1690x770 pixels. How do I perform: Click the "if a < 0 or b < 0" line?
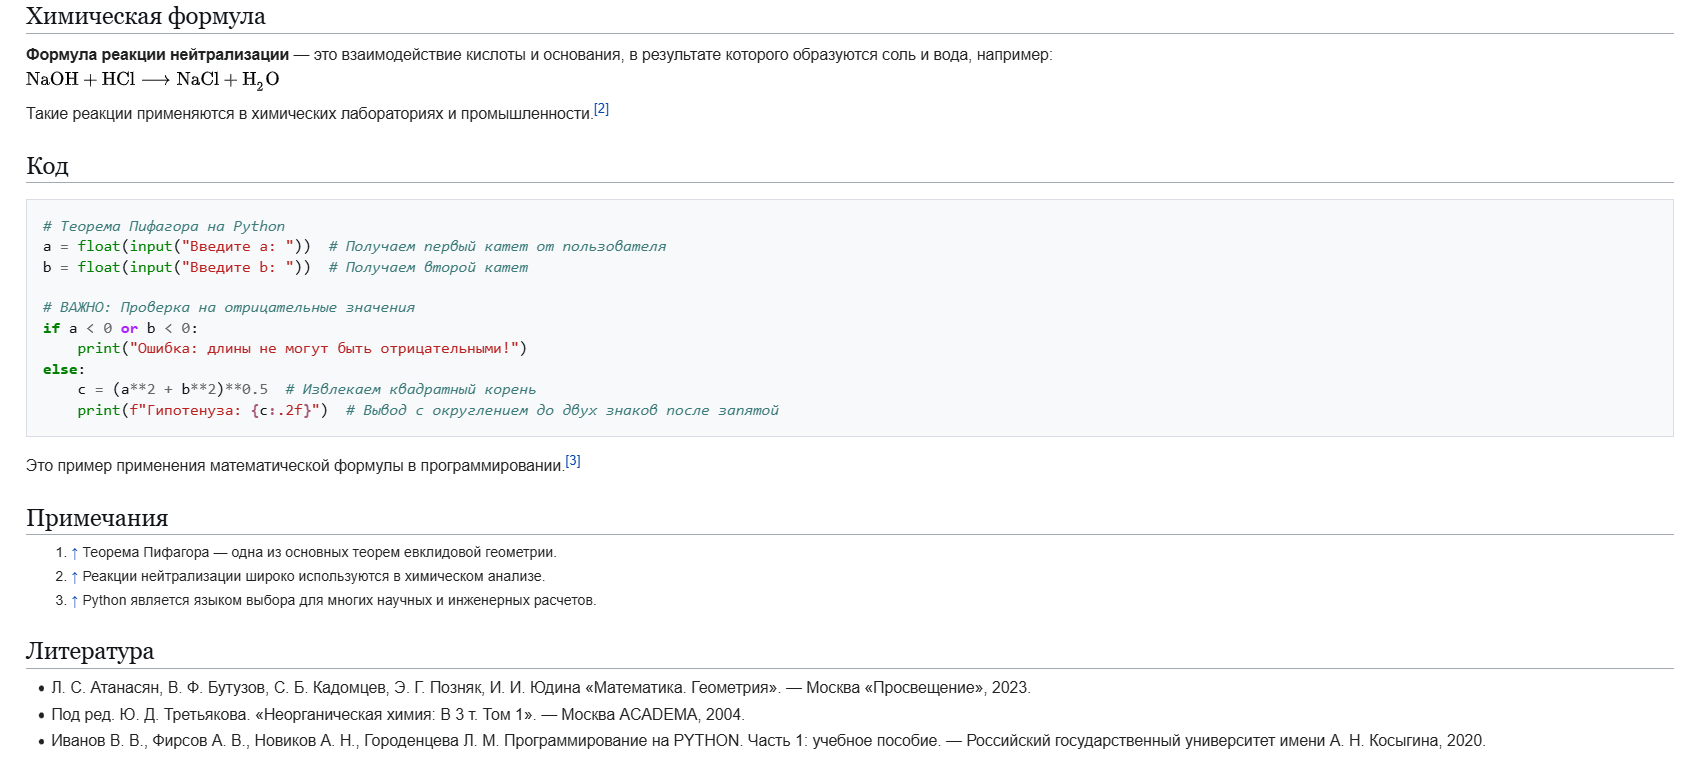120,328
